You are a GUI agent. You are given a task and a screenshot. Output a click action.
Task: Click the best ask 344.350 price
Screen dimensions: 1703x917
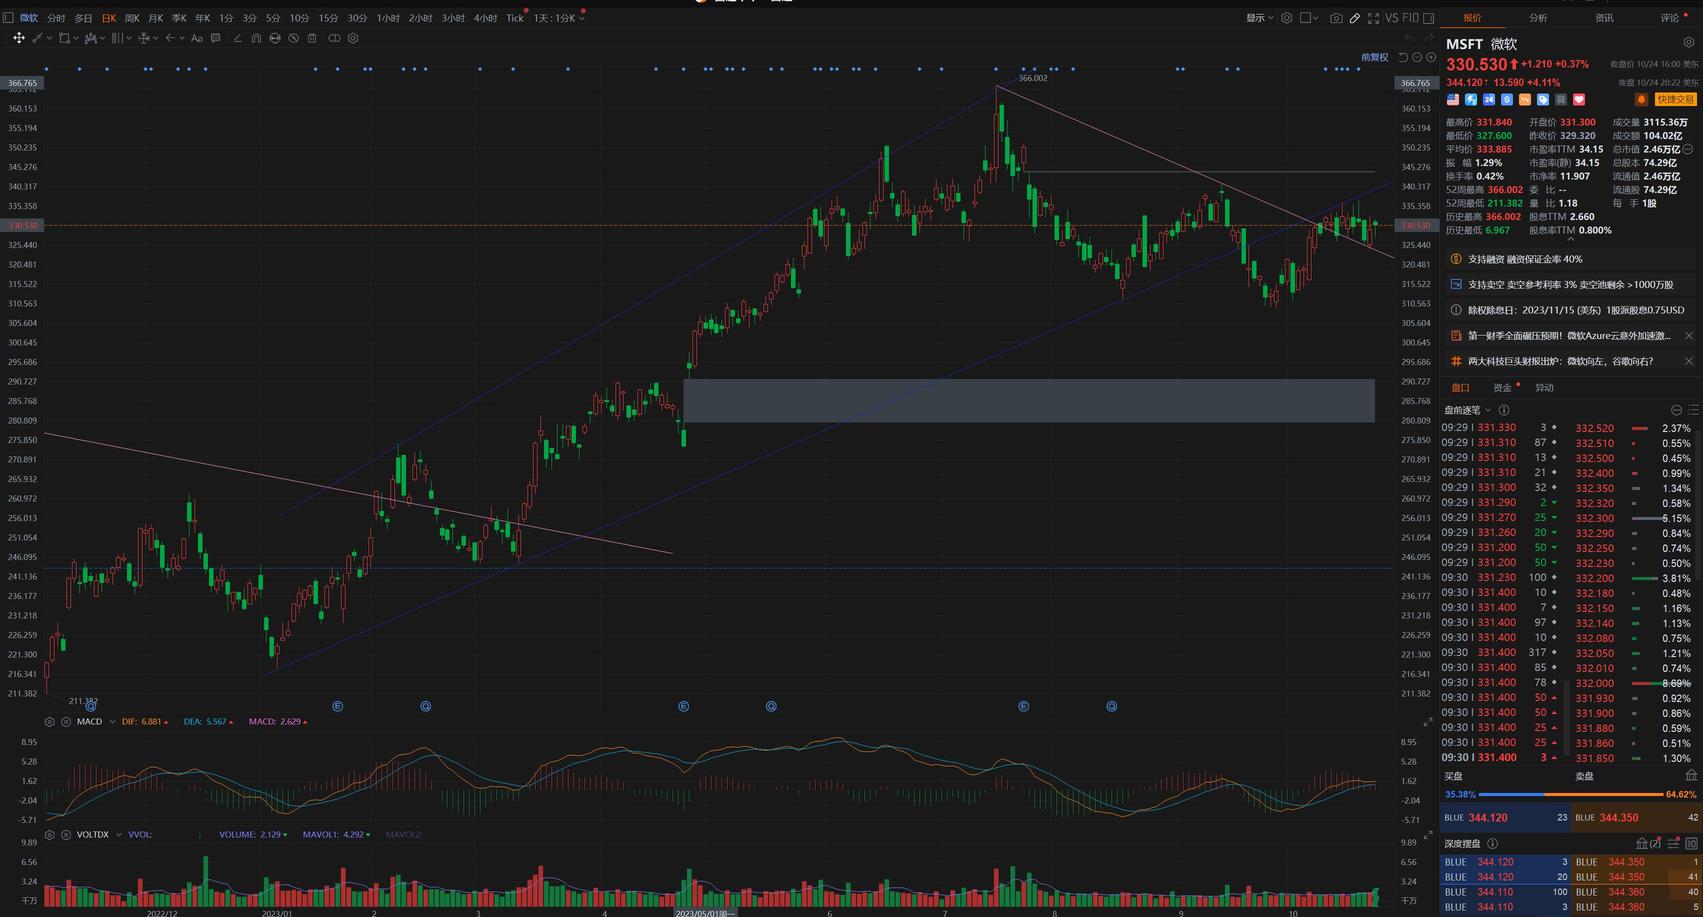click(x=1618, y=818)
